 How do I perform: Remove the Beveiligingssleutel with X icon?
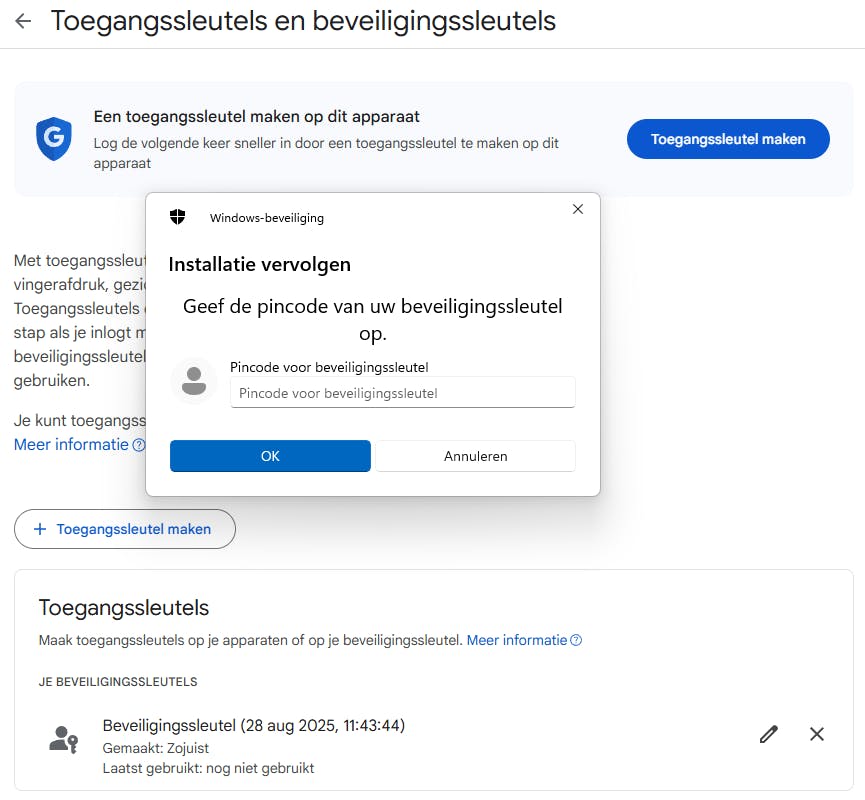coord(817,734)
